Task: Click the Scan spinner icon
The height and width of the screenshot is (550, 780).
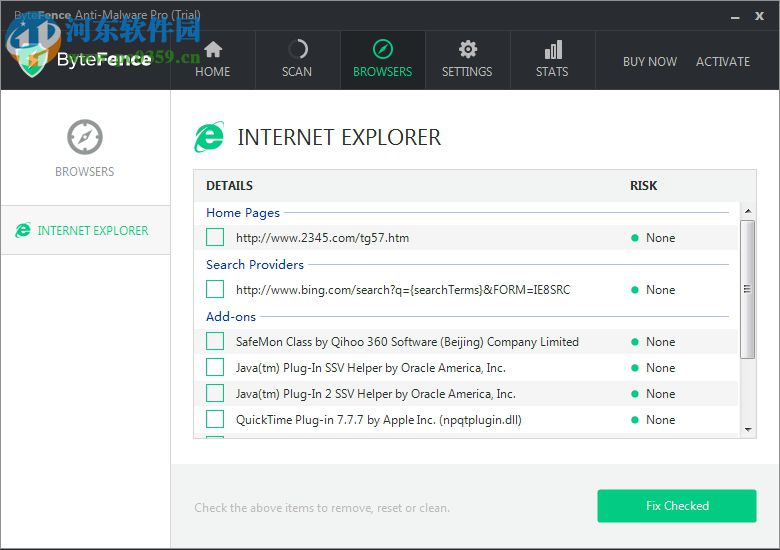Action: click(297, 49)
